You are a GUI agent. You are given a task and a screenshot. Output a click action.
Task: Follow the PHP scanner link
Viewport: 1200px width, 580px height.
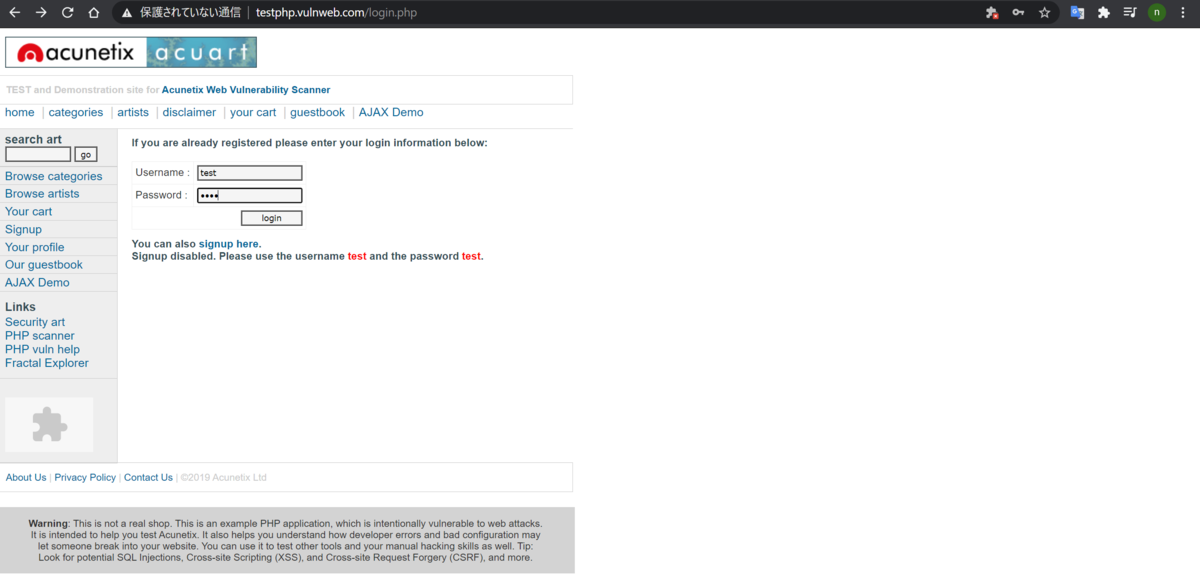pyautogui.click(x=39, y=336)
